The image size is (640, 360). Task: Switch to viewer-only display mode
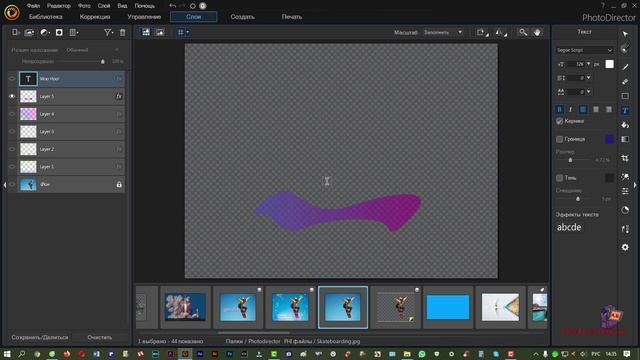[x=160, y=32]
